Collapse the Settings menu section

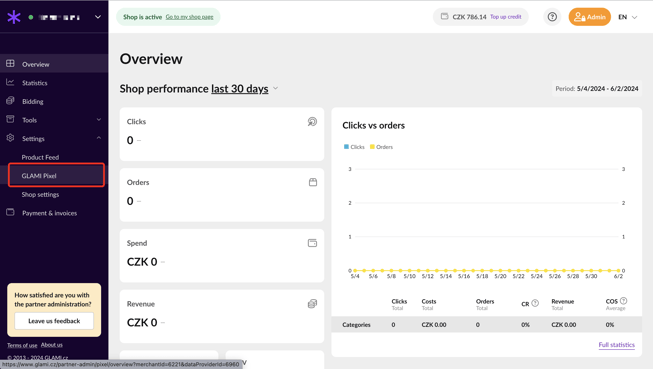point(99,138)
